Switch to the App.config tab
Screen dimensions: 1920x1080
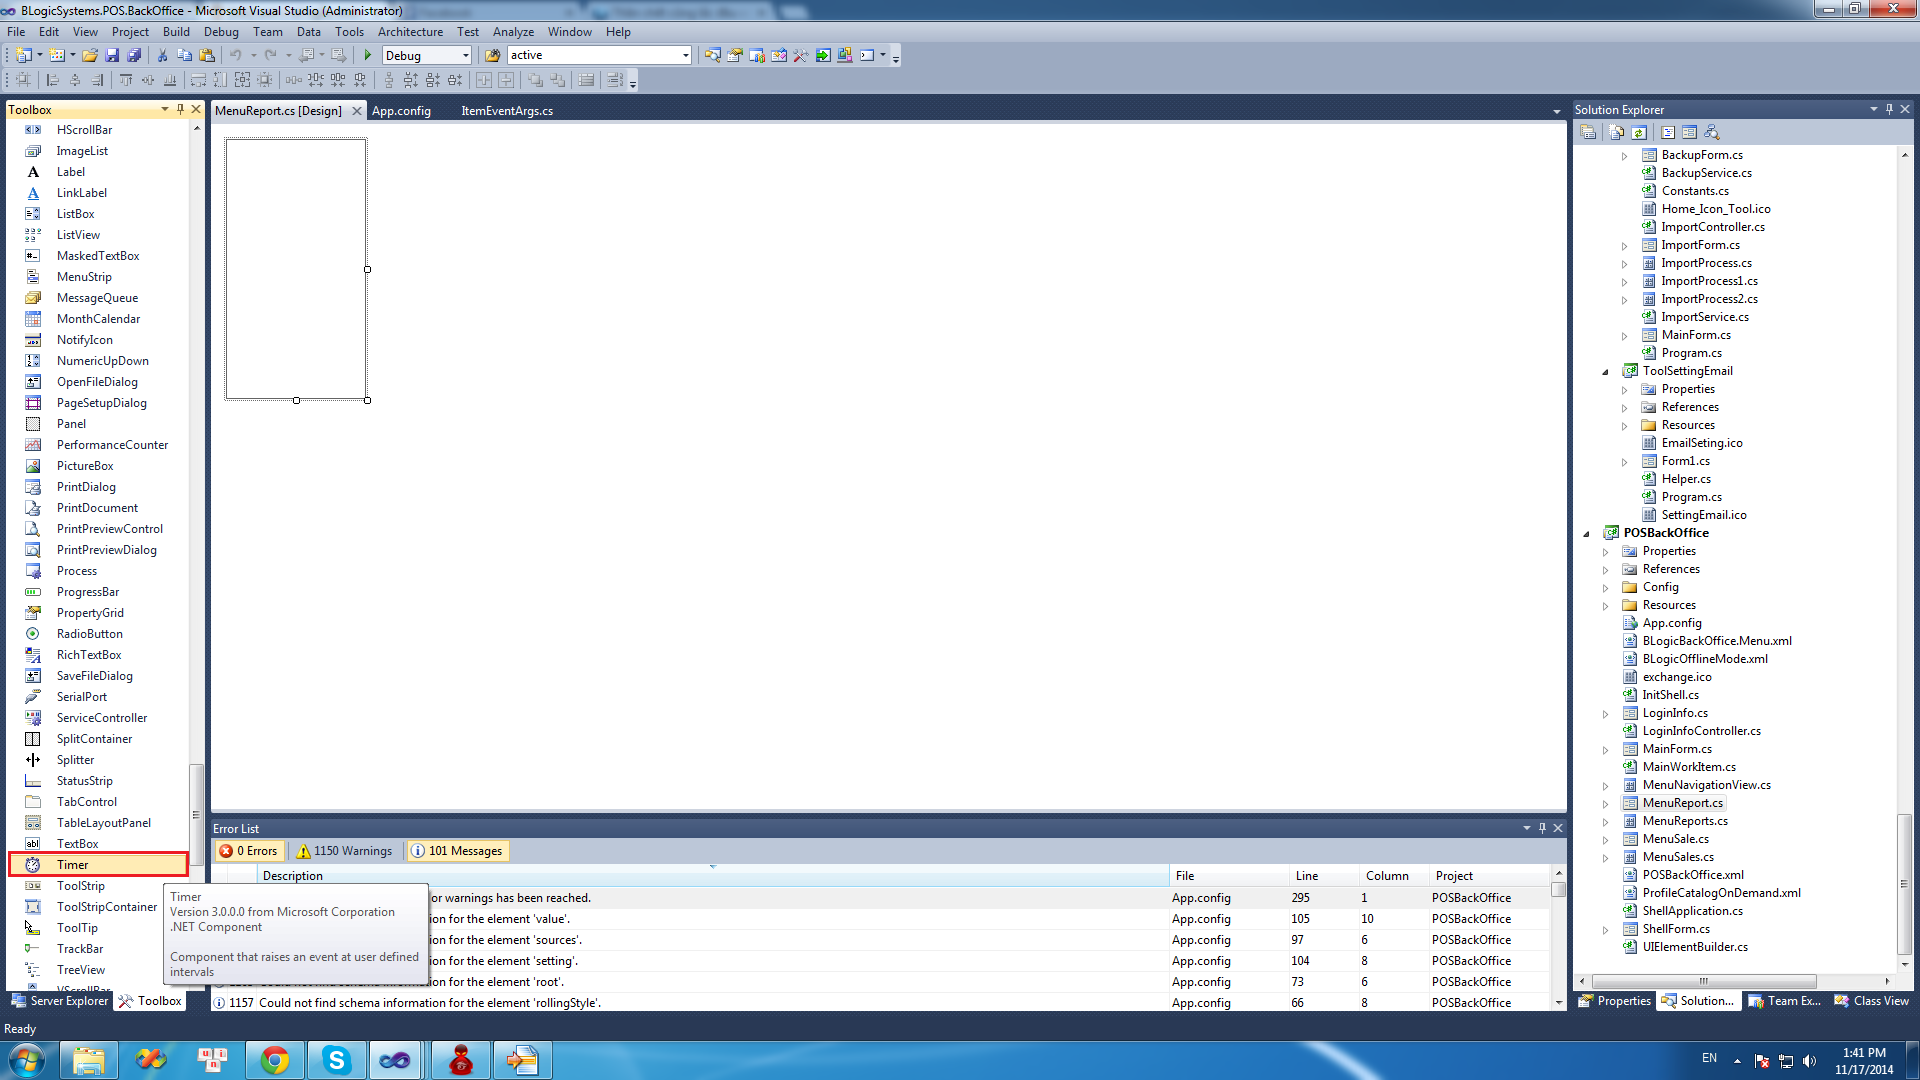tap(401, 111)
